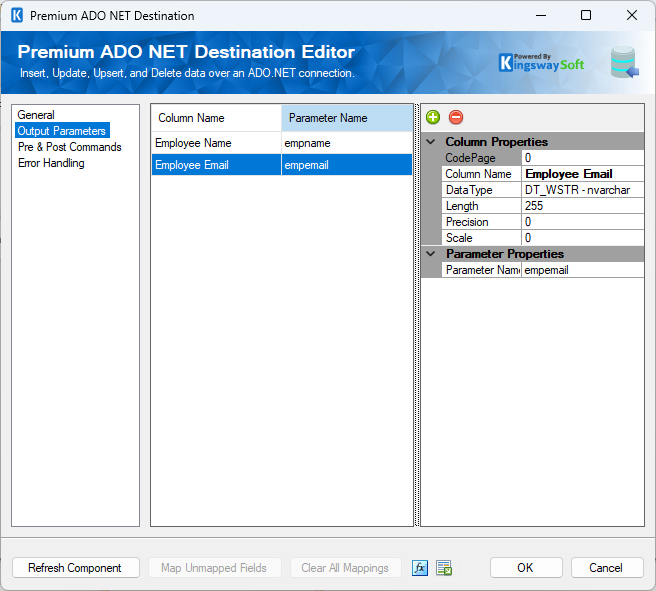Click the green add parameter icon
Image resolution: width=656 pixels, height=591 pixels.
[x=433, y=118]
